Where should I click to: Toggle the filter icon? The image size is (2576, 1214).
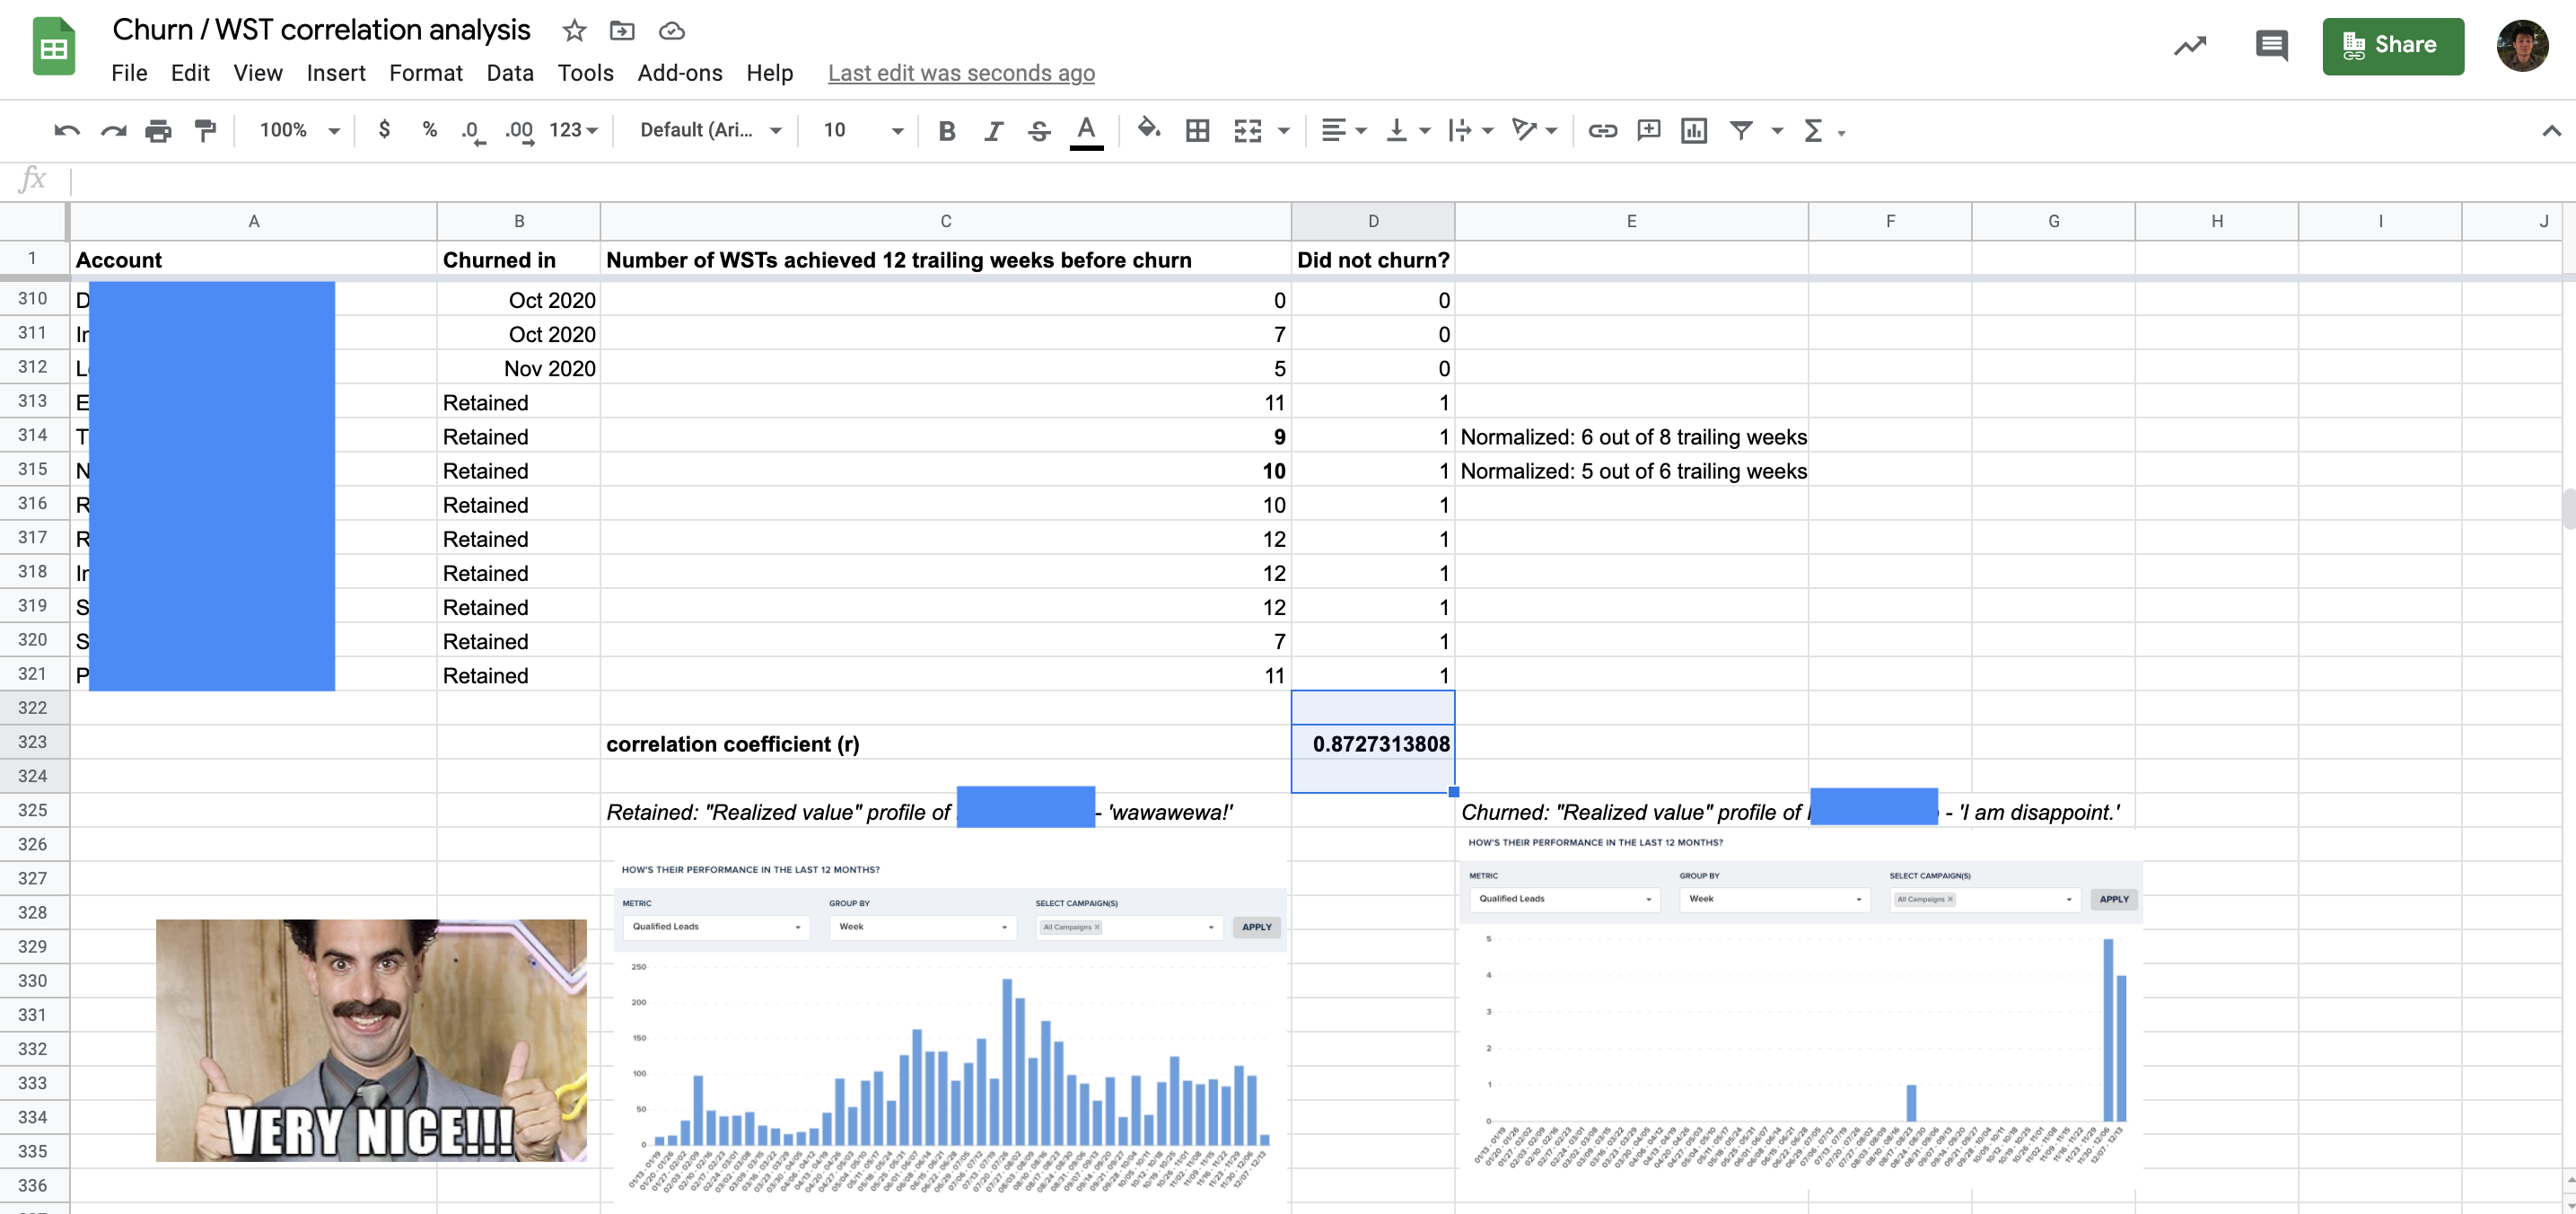(1741, 130)
